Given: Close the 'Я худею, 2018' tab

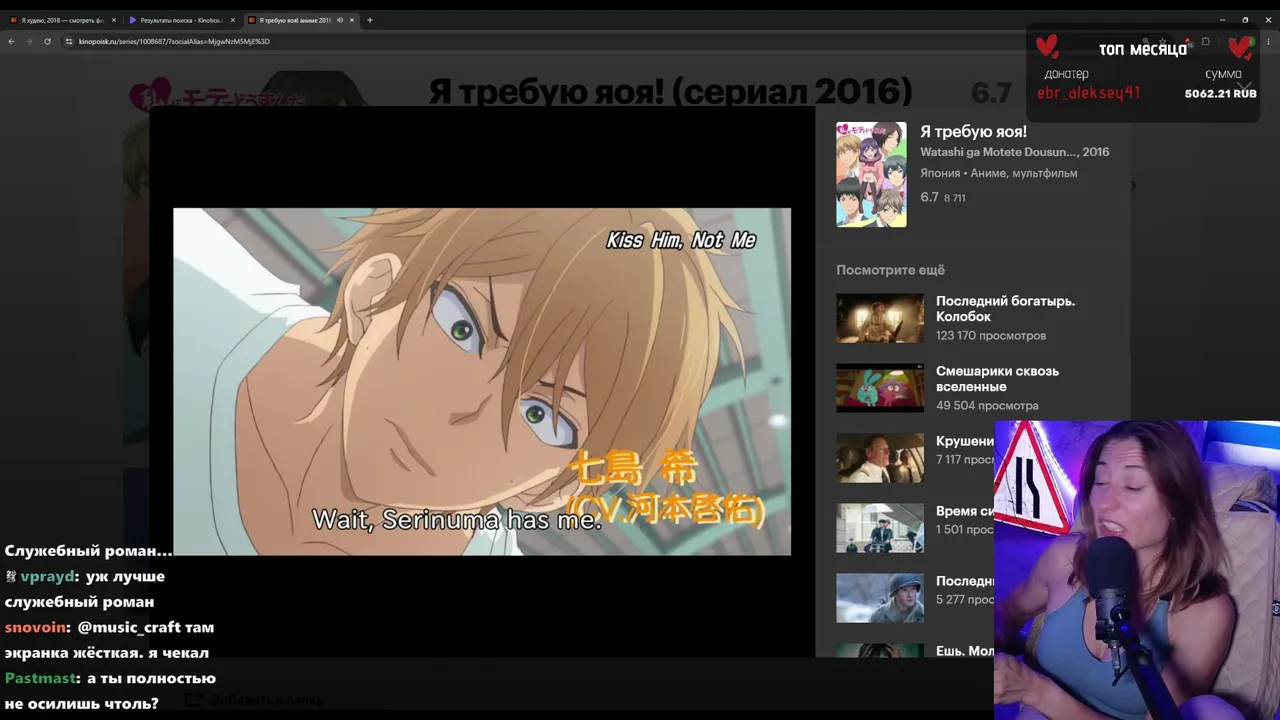Looking at the screenshot, I should 114,20.
